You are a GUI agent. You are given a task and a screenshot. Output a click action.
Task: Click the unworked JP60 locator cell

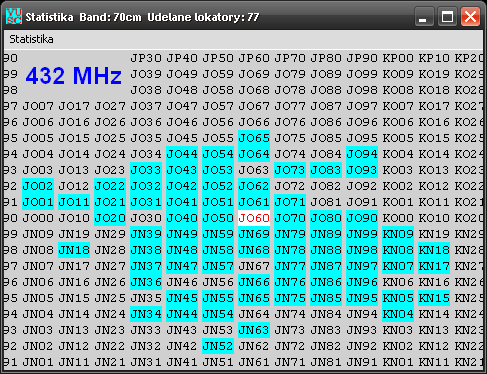pyautogui.click(x=254, y=58)
